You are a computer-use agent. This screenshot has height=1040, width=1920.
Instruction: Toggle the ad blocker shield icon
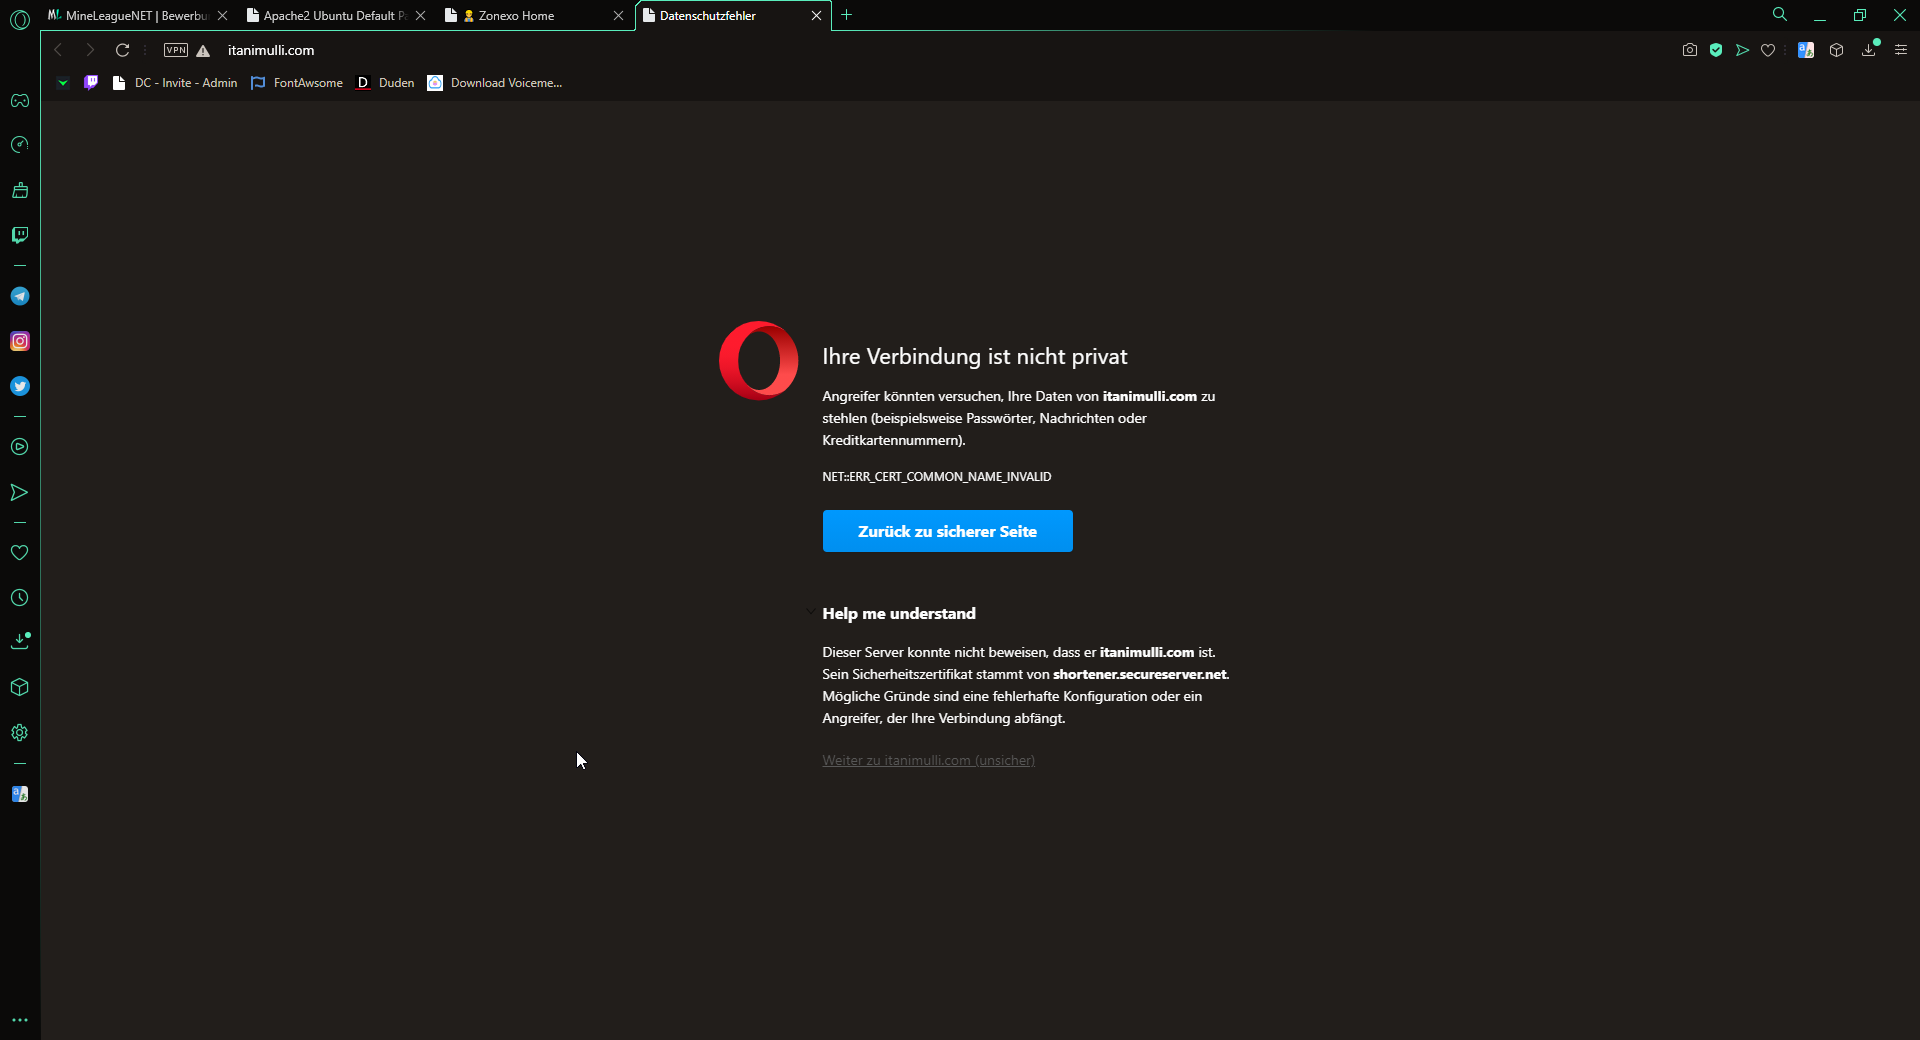point(1716,50)
